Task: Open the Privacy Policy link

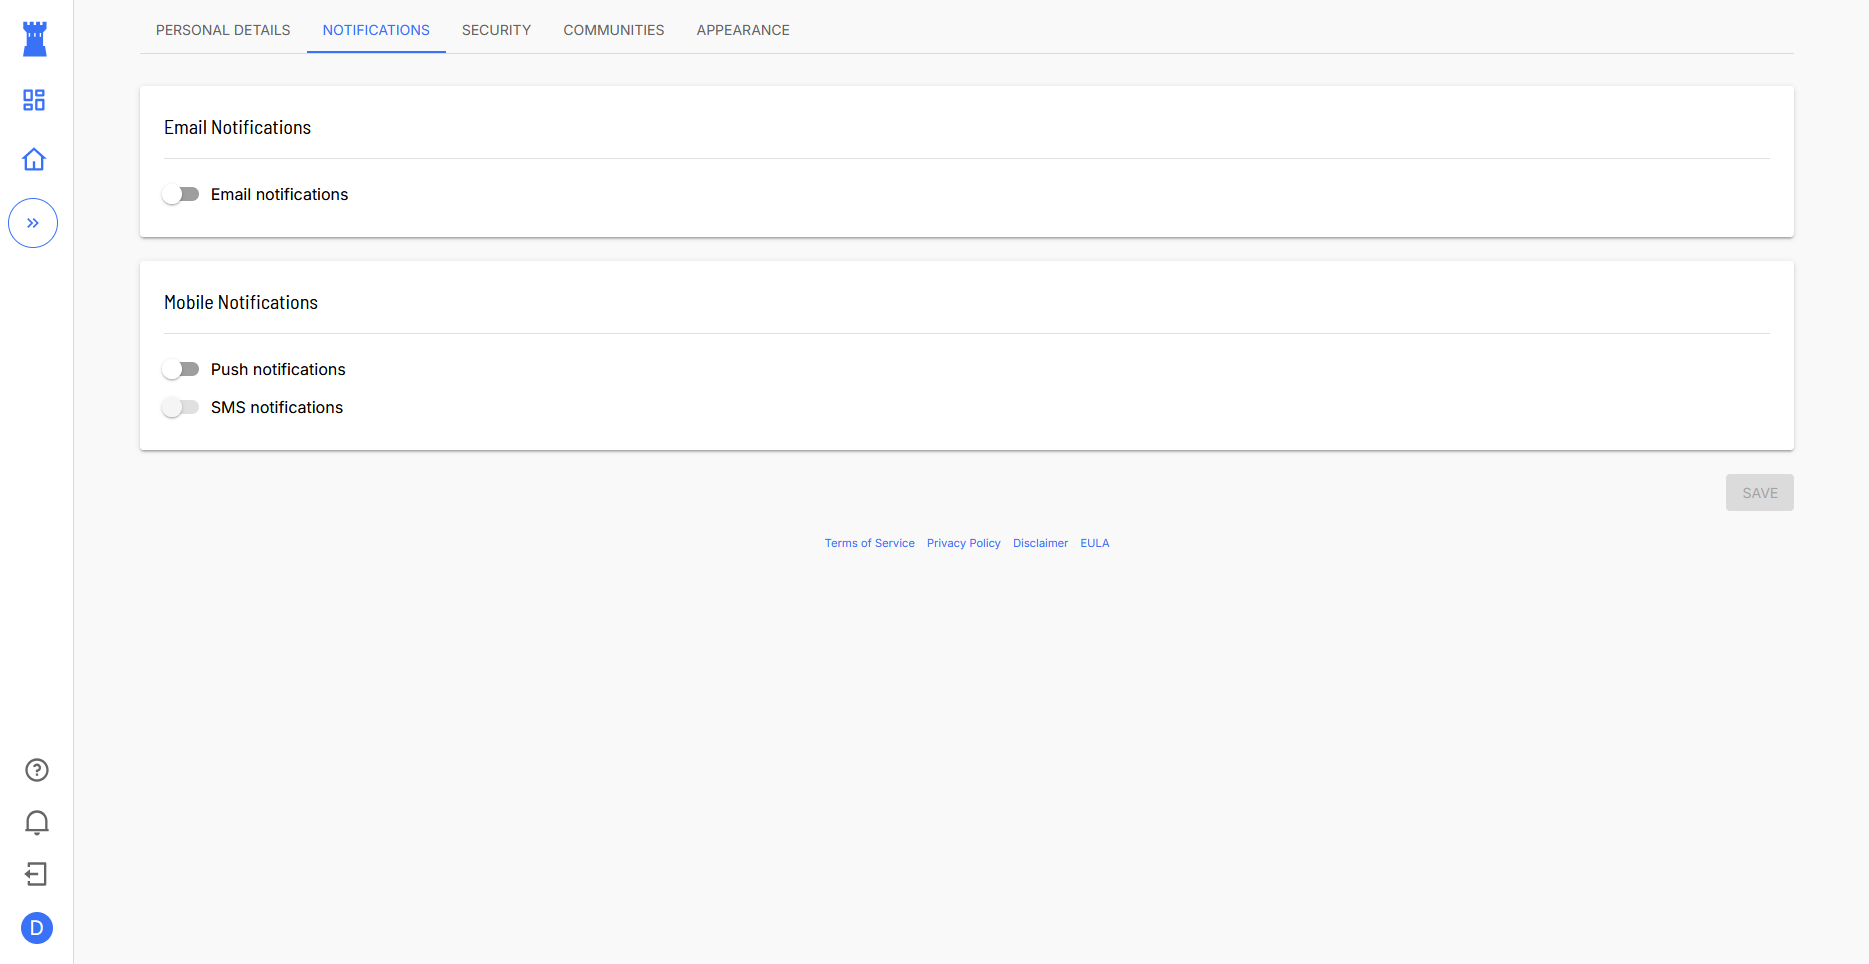Action: pyautogui.click(x=963, y=543)
